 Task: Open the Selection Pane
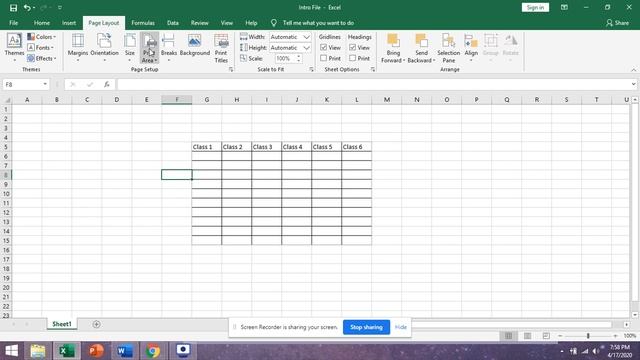pos(449,48)
